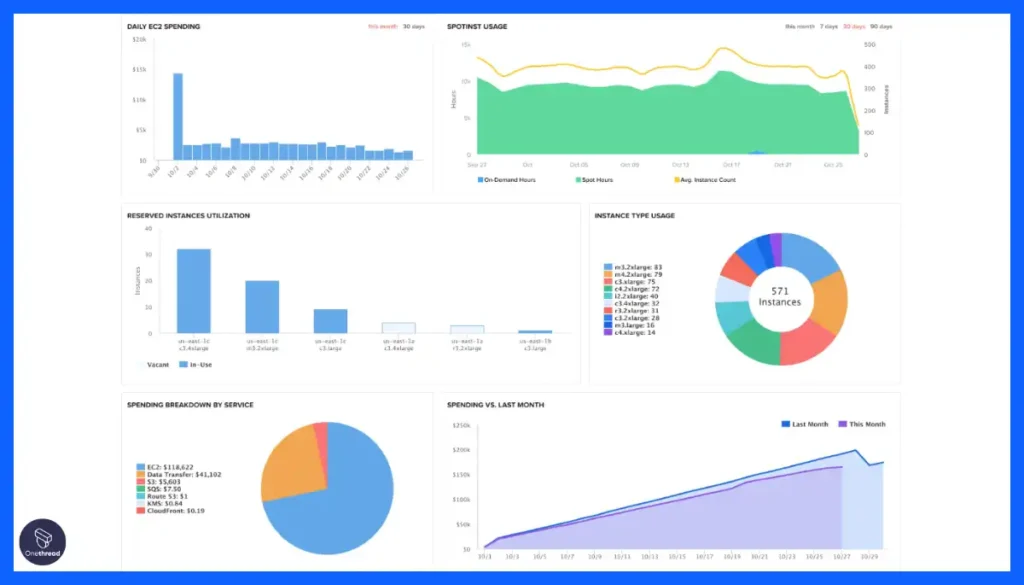
Task: Click the c3.xlarge: 75 legend swatch
Action: click(x=608, y=281)
